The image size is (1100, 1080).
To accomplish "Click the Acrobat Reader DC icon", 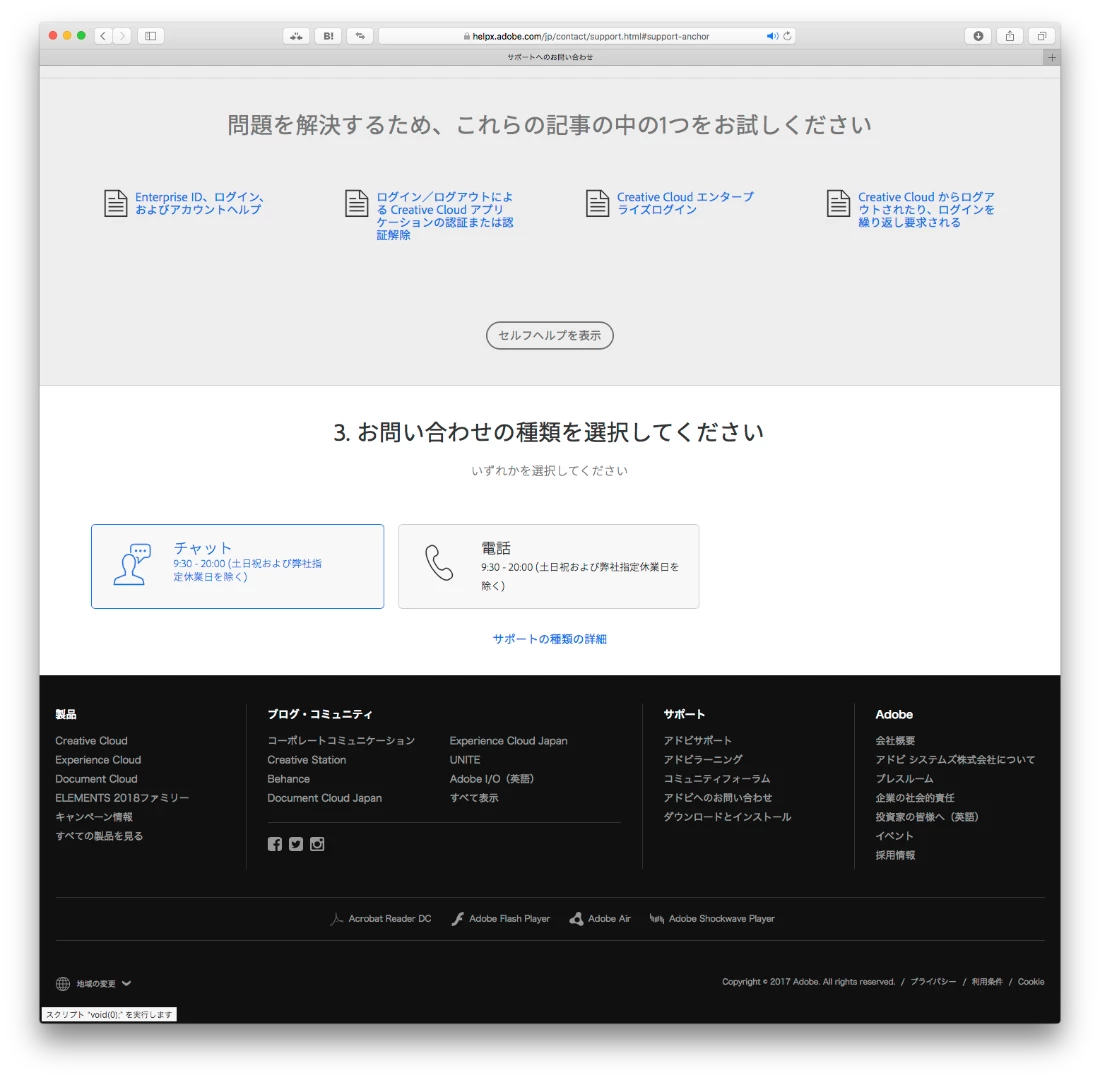I will point(337,919).
